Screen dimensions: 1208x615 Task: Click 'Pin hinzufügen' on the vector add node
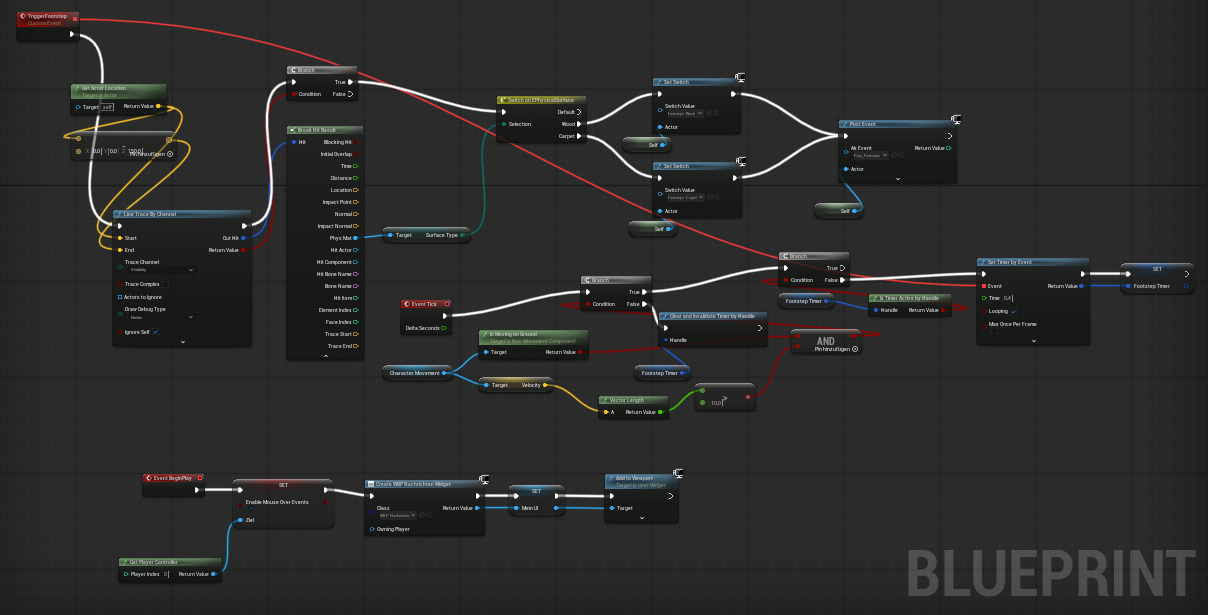[152, 154]
